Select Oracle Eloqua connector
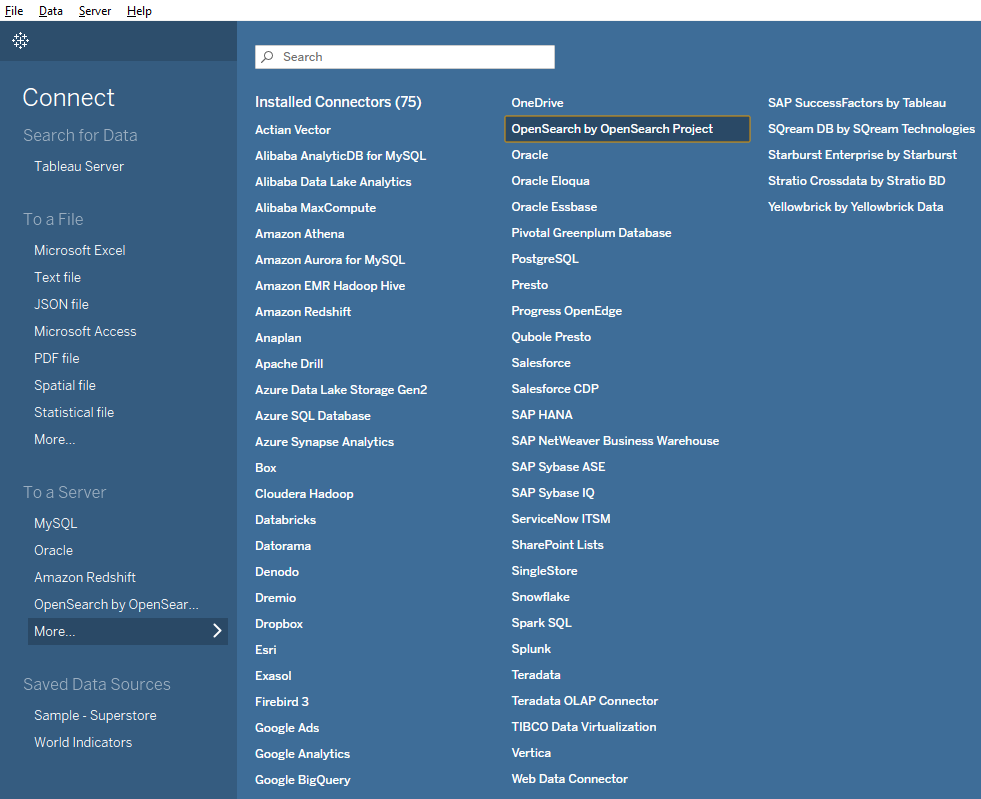981x799 pixels. (551, 181)
